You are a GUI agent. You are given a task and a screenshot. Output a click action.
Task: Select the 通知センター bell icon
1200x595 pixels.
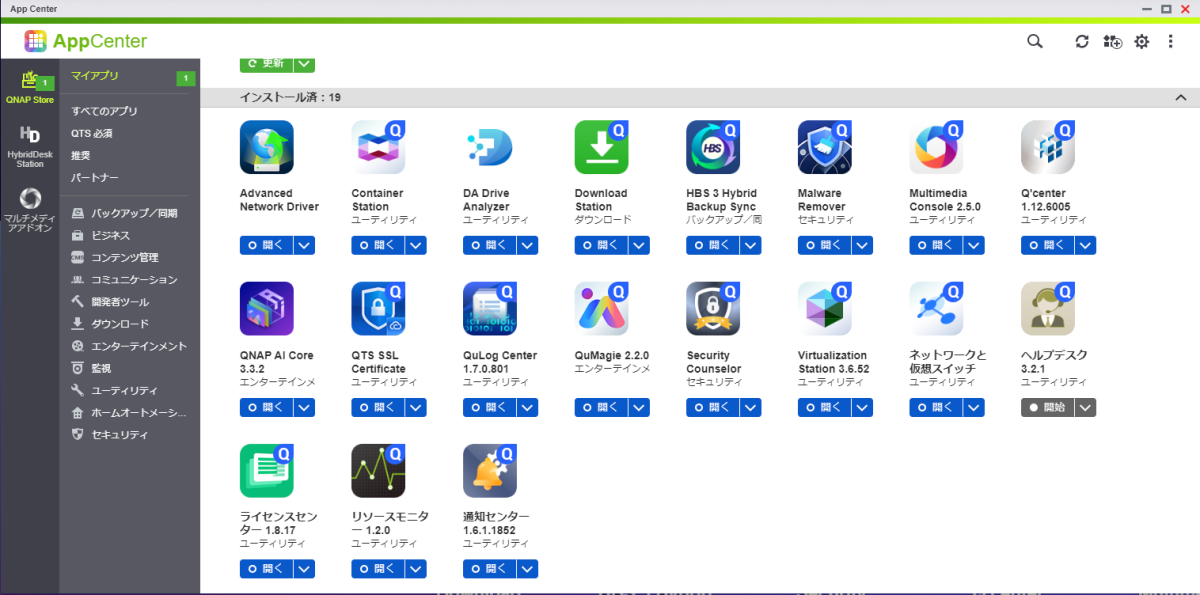[490, 471]
